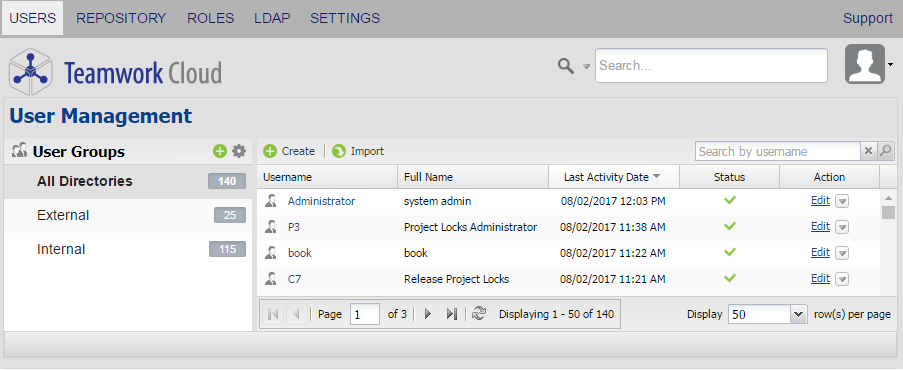Click Edit link for user book
Image resolution: width=903 pixels, height=370 pixels.
click(x=820, y=252)
